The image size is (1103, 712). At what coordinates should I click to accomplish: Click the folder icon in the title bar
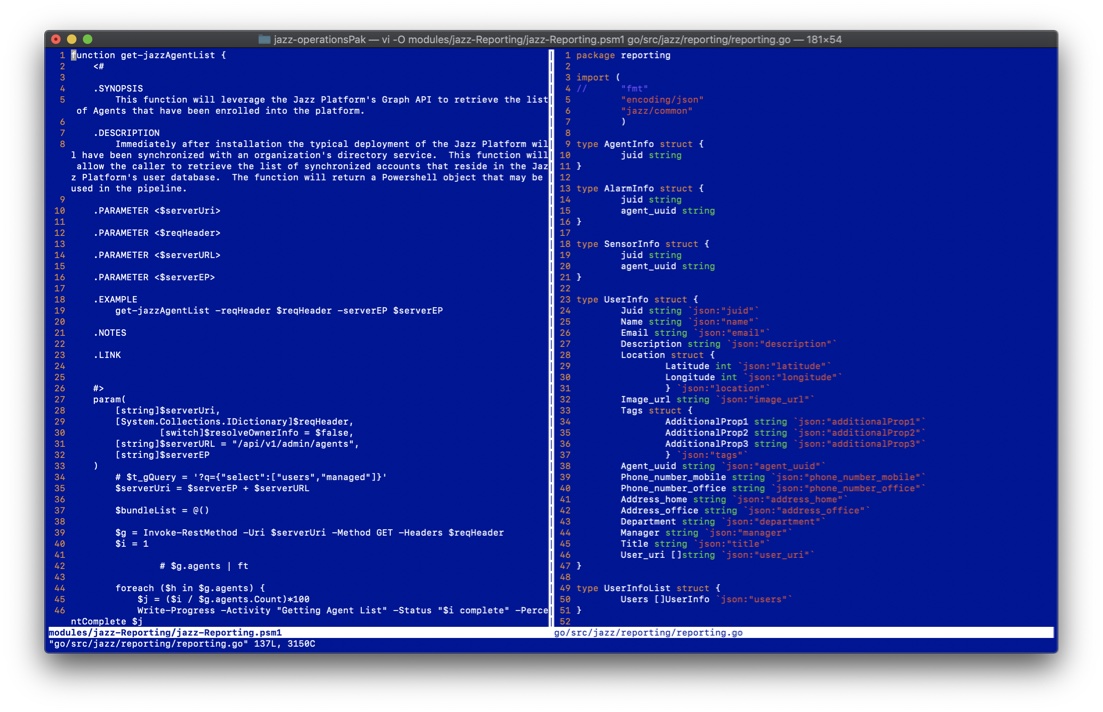264,40
